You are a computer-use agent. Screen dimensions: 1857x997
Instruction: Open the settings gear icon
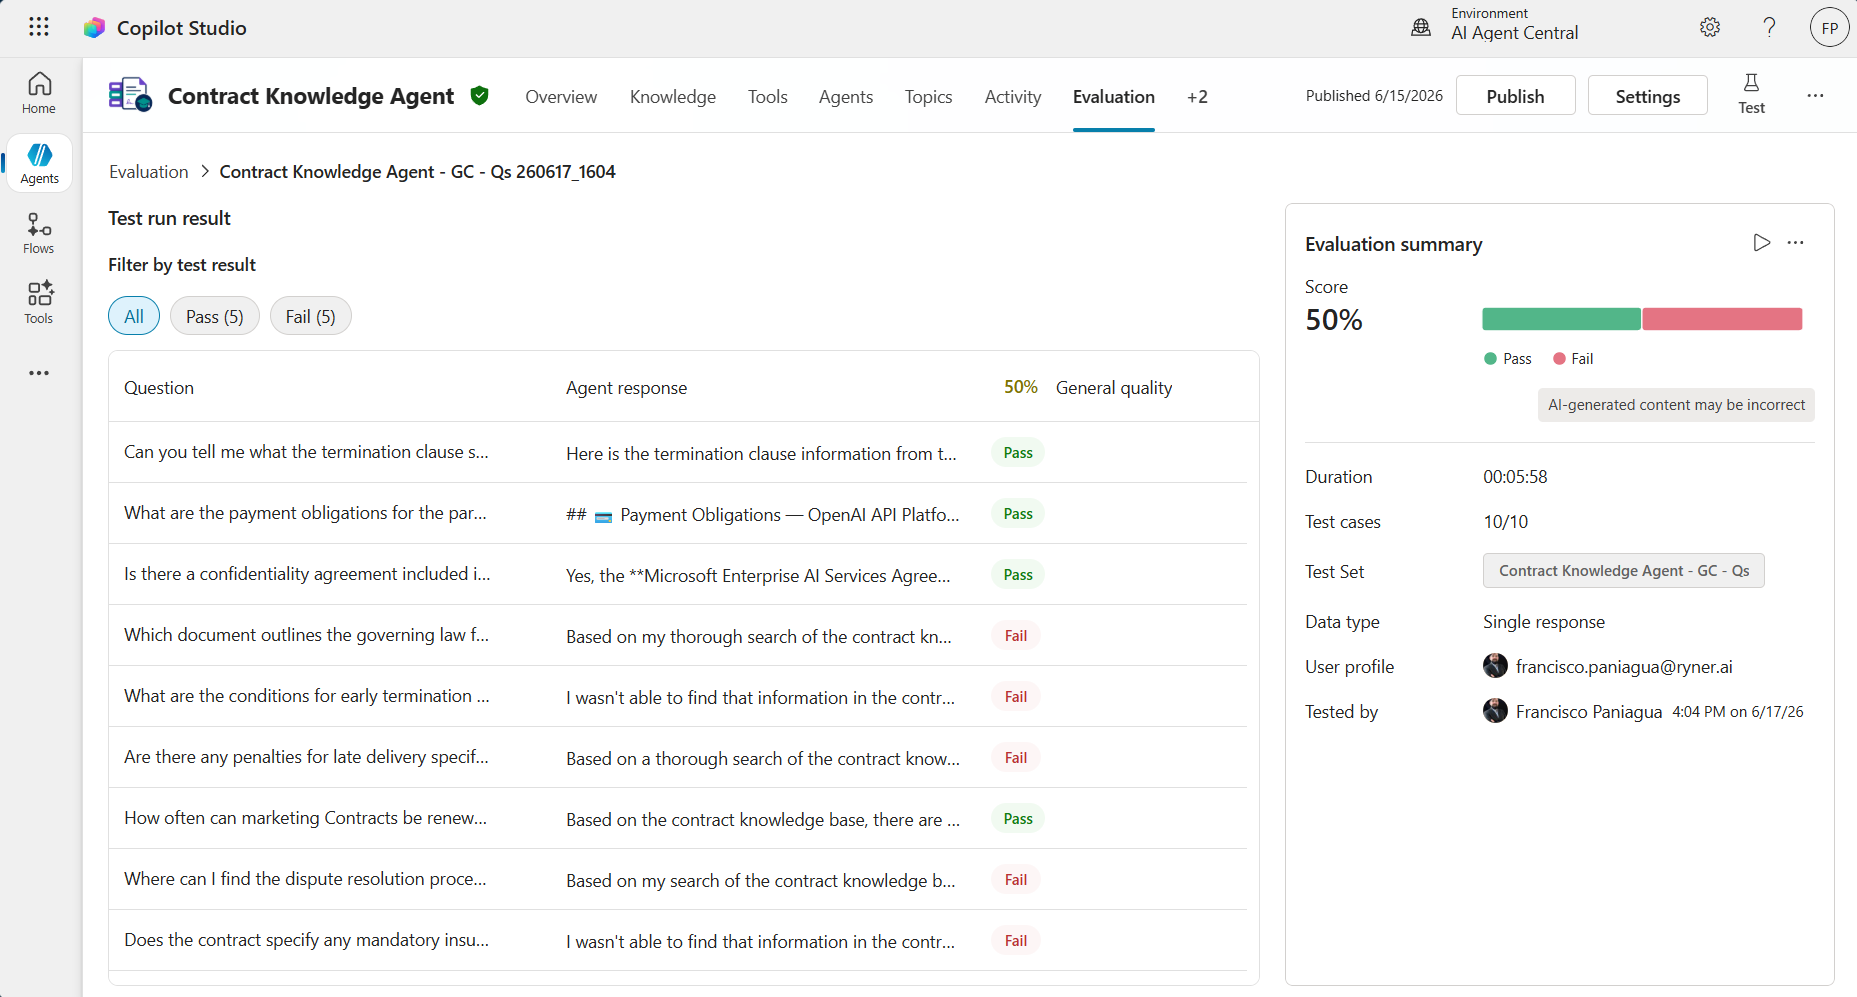[1710, 27]
